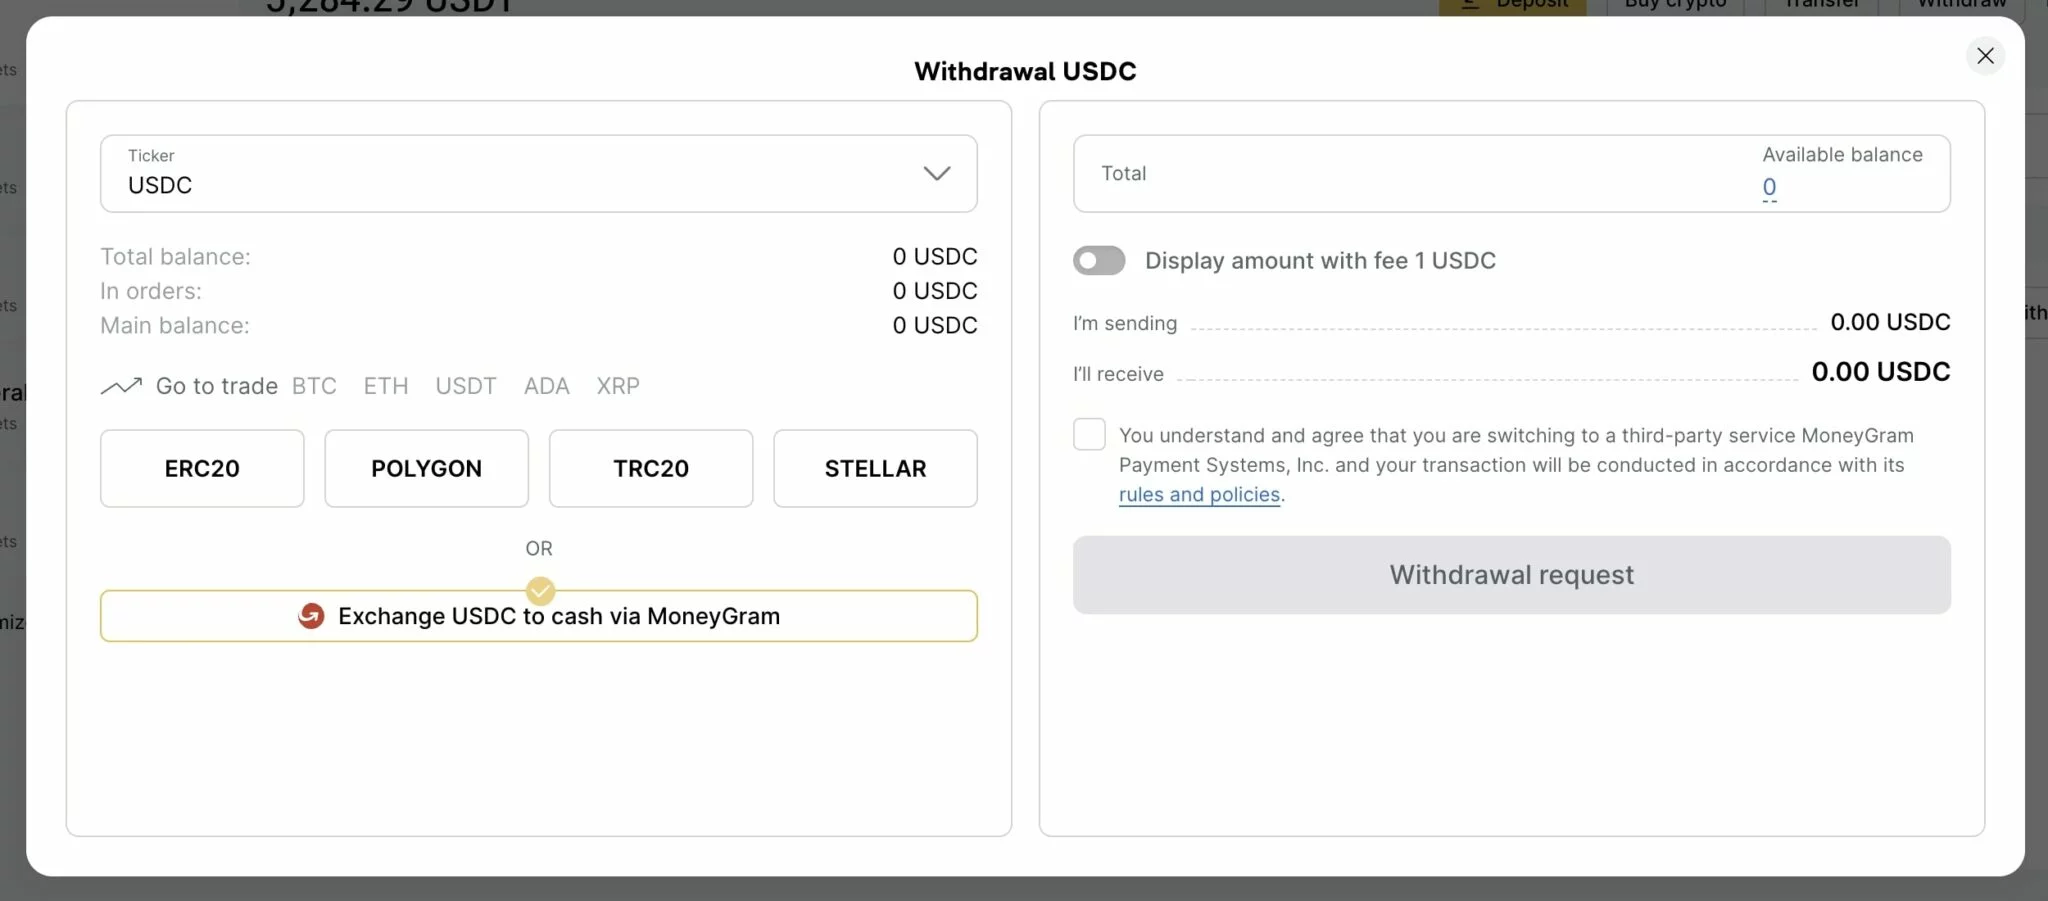This screenshot has width=2048, height=901.
Task: Open XRP quick trade link
Action: click(617, 385)
